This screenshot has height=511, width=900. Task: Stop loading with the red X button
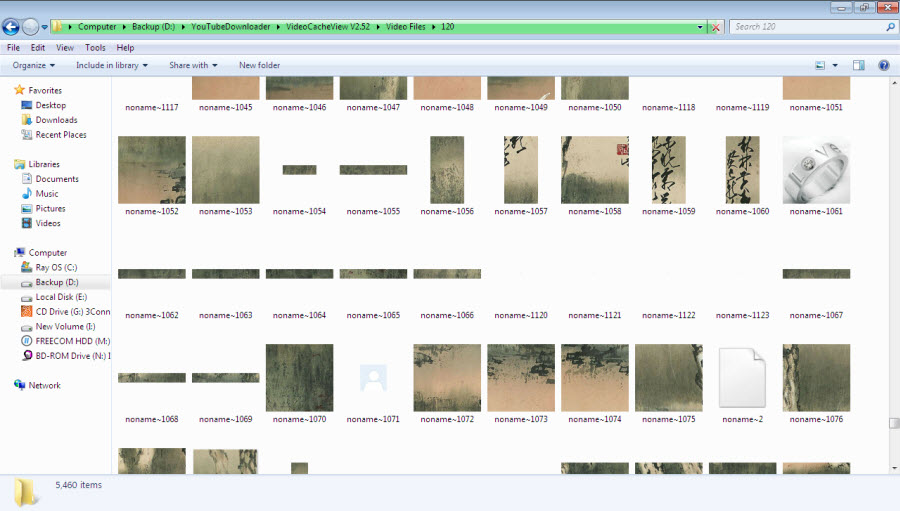point(715,27)
